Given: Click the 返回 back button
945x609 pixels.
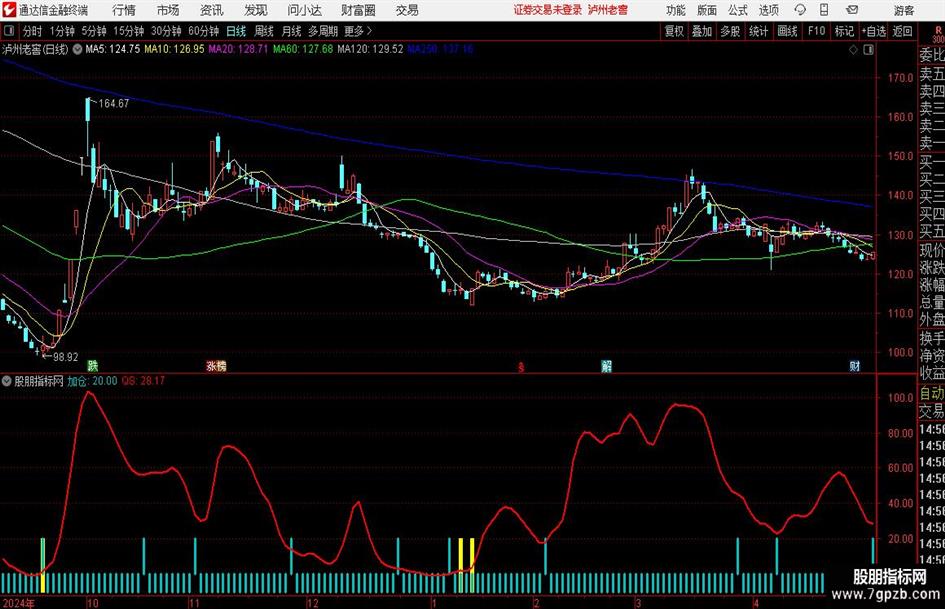Looking at the screenshot, I should click(x=903, y=31).
